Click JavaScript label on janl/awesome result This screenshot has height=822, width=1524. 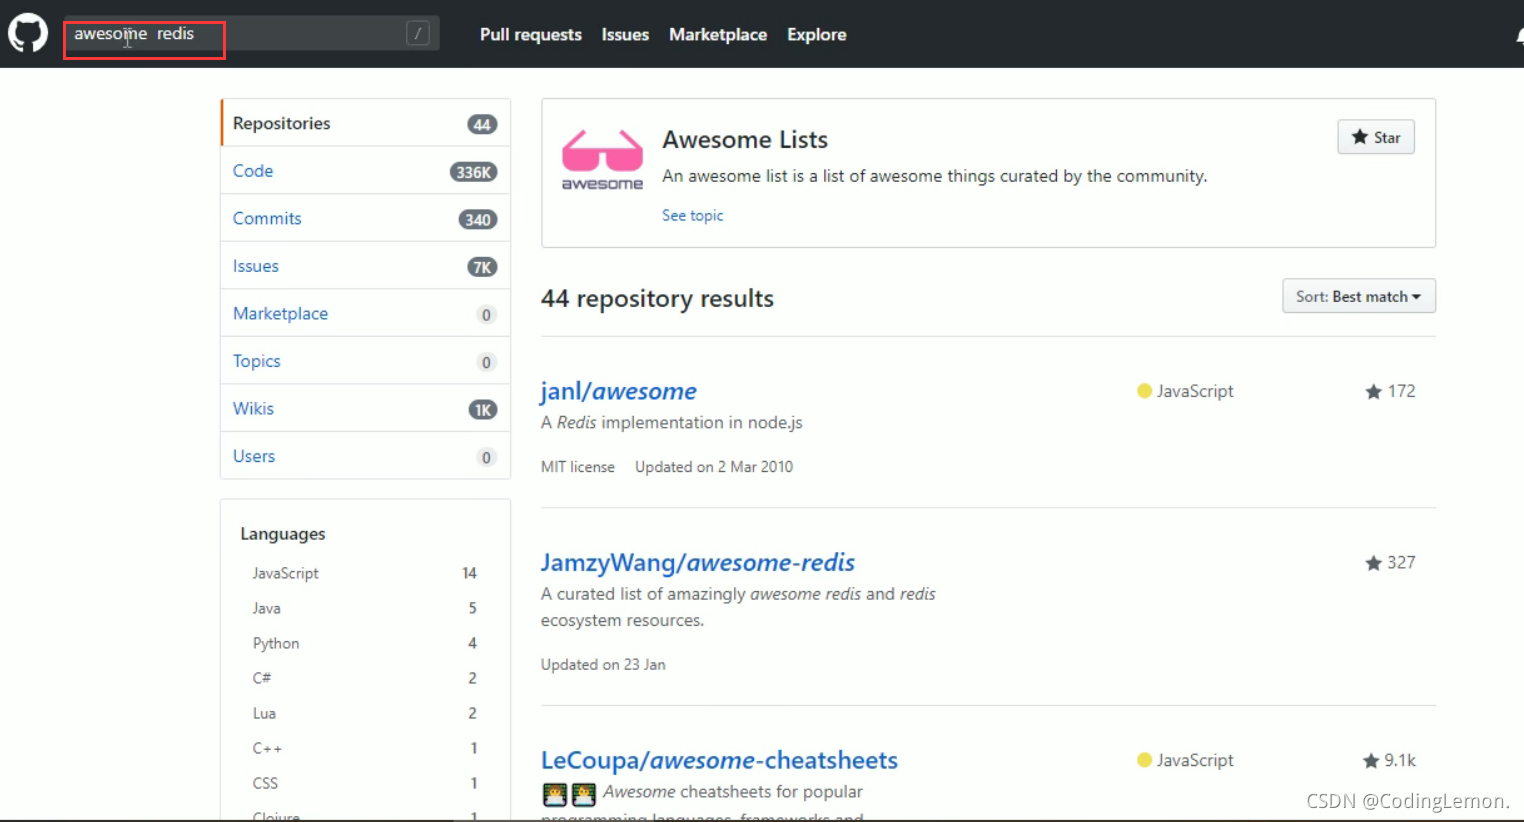click(1195, 391)
